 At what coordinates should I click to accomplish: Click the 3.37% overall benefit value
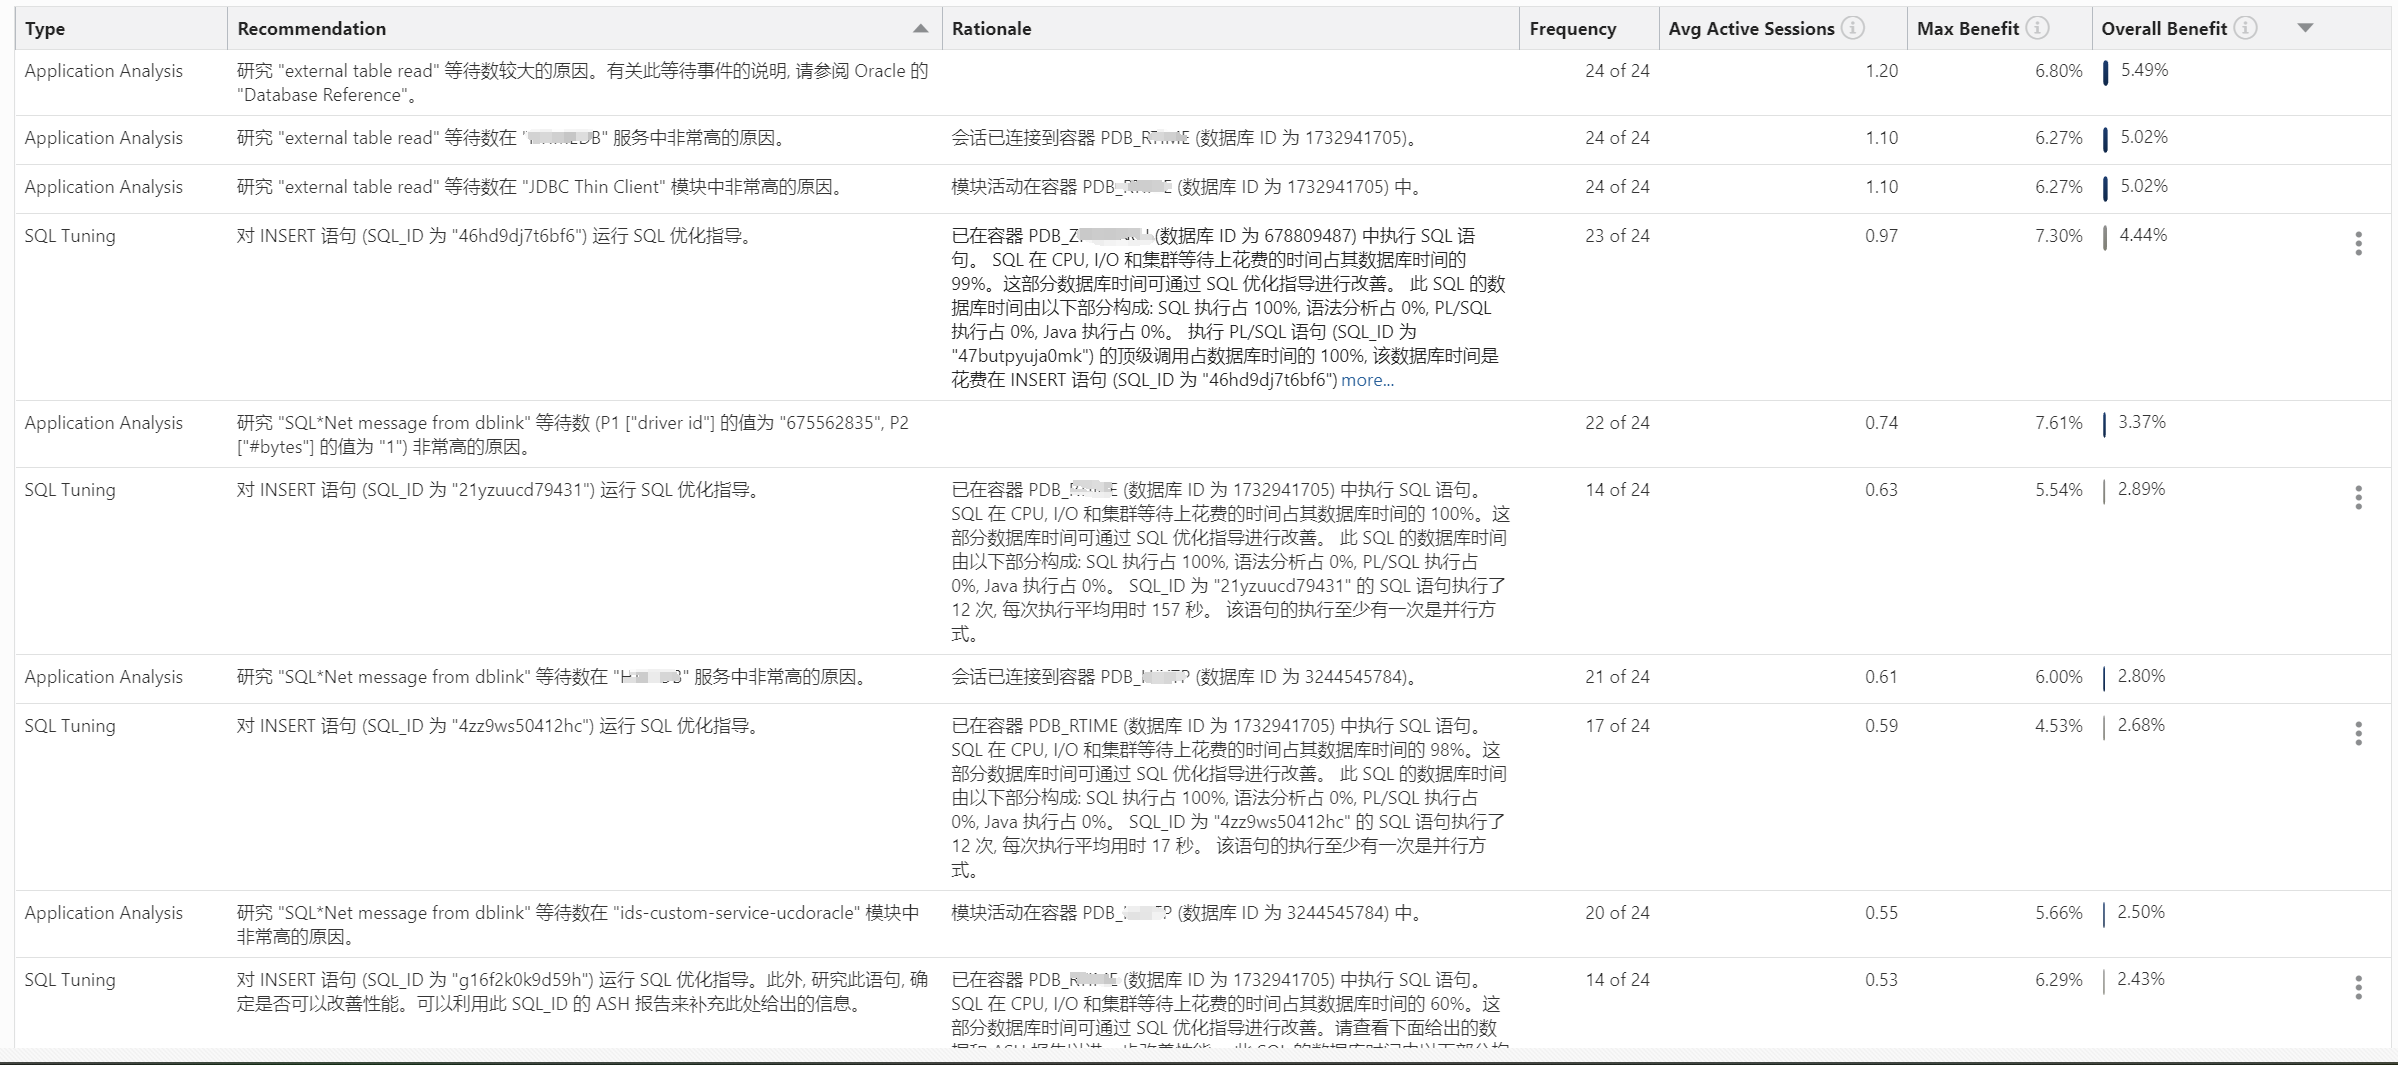(x=2142, y=422)
